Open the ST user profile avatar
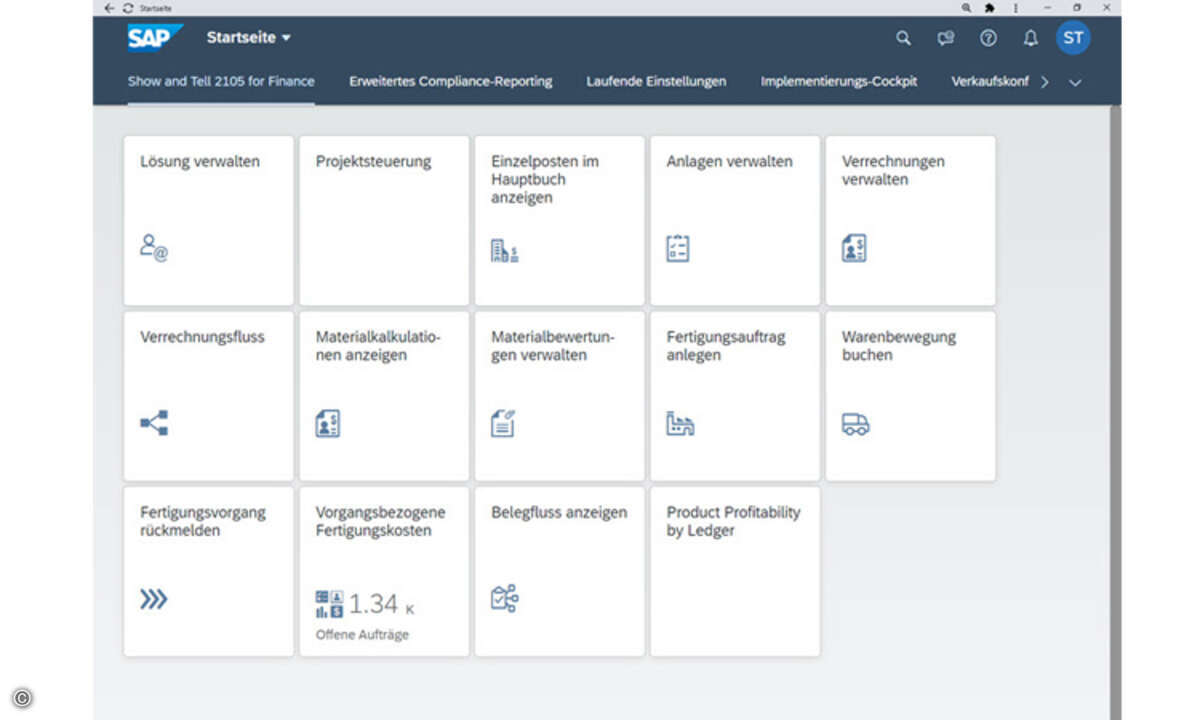Viewport: 1200px width, 720px height. point(1073,38)
